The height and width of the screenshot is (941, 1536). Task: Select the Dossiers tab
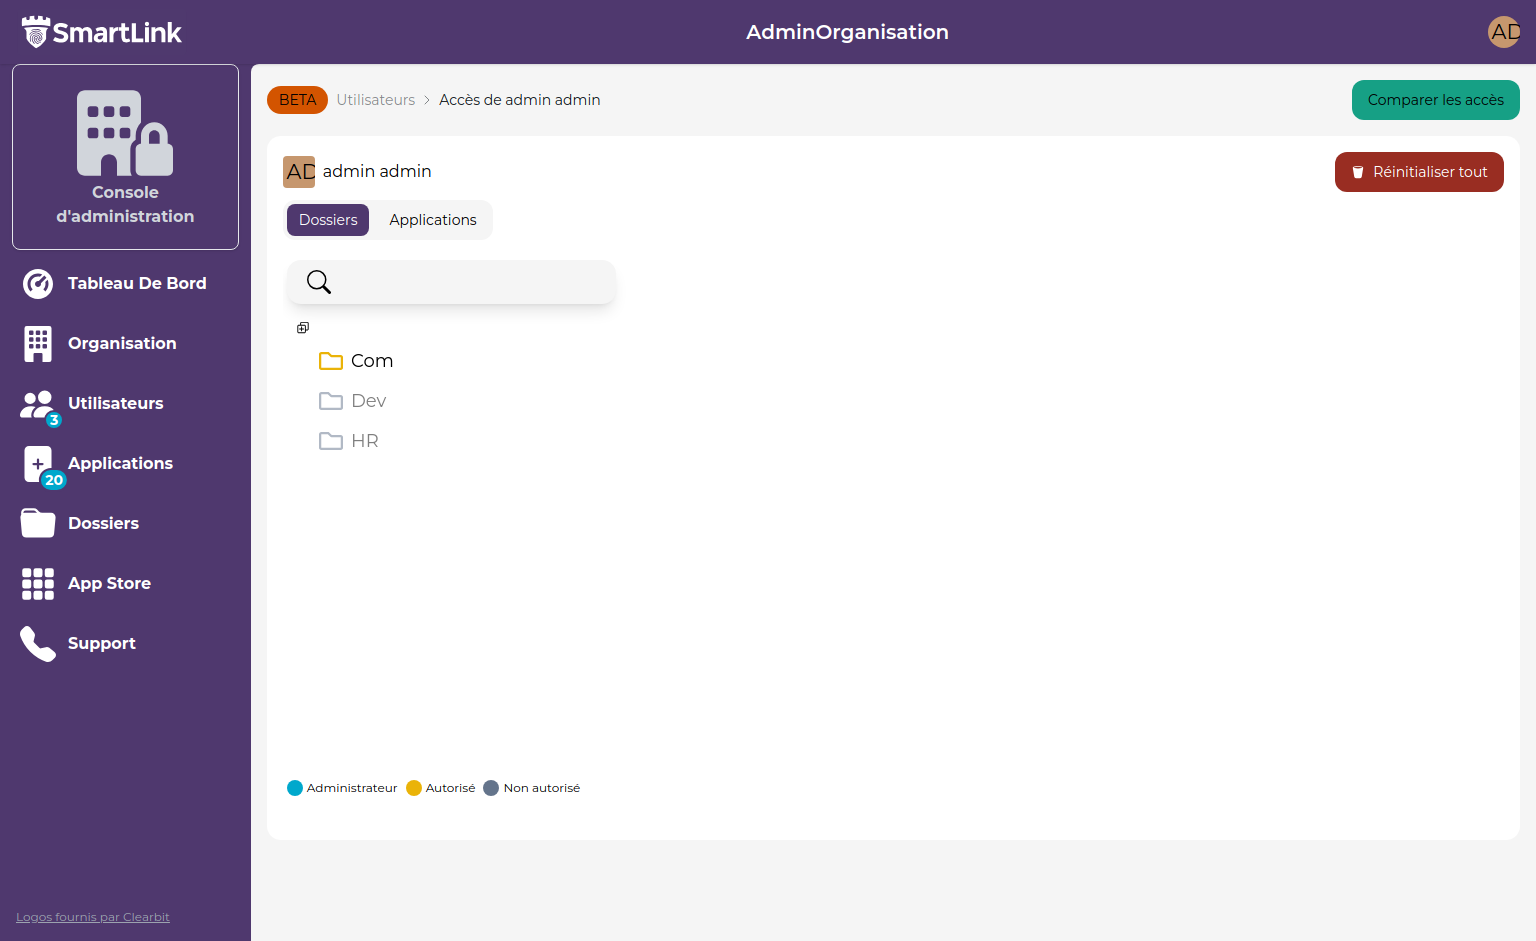point(328,220)
